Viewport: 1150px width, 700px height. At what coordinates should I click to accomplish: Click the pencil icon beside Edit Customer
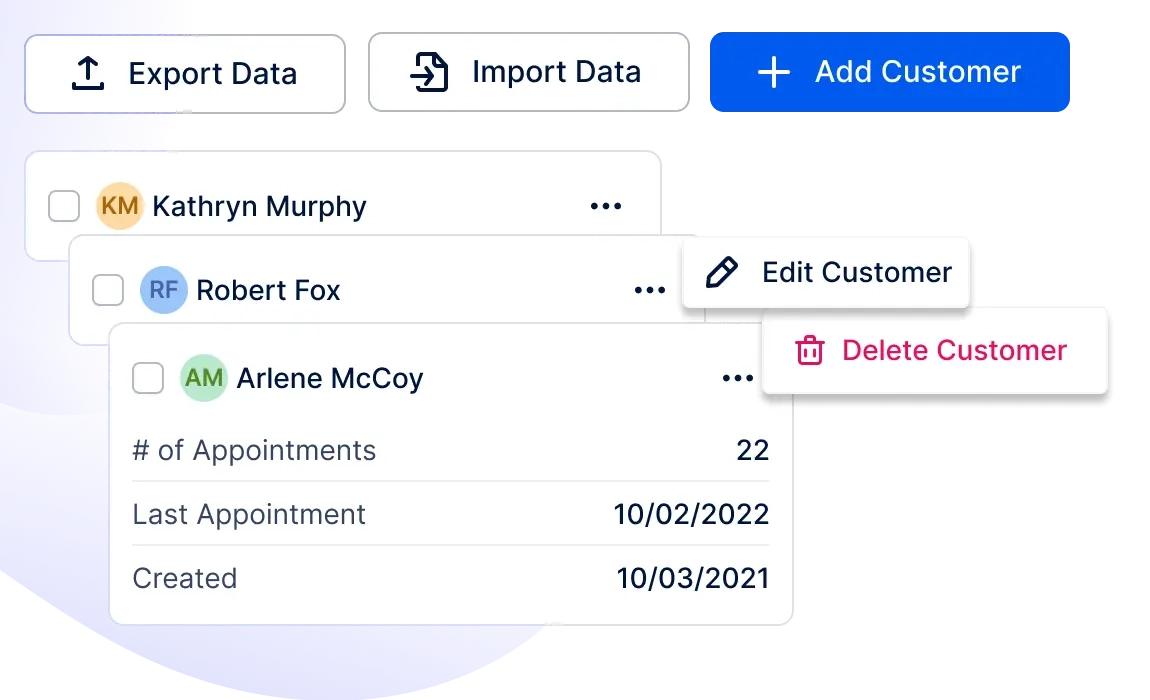(722, 272)
